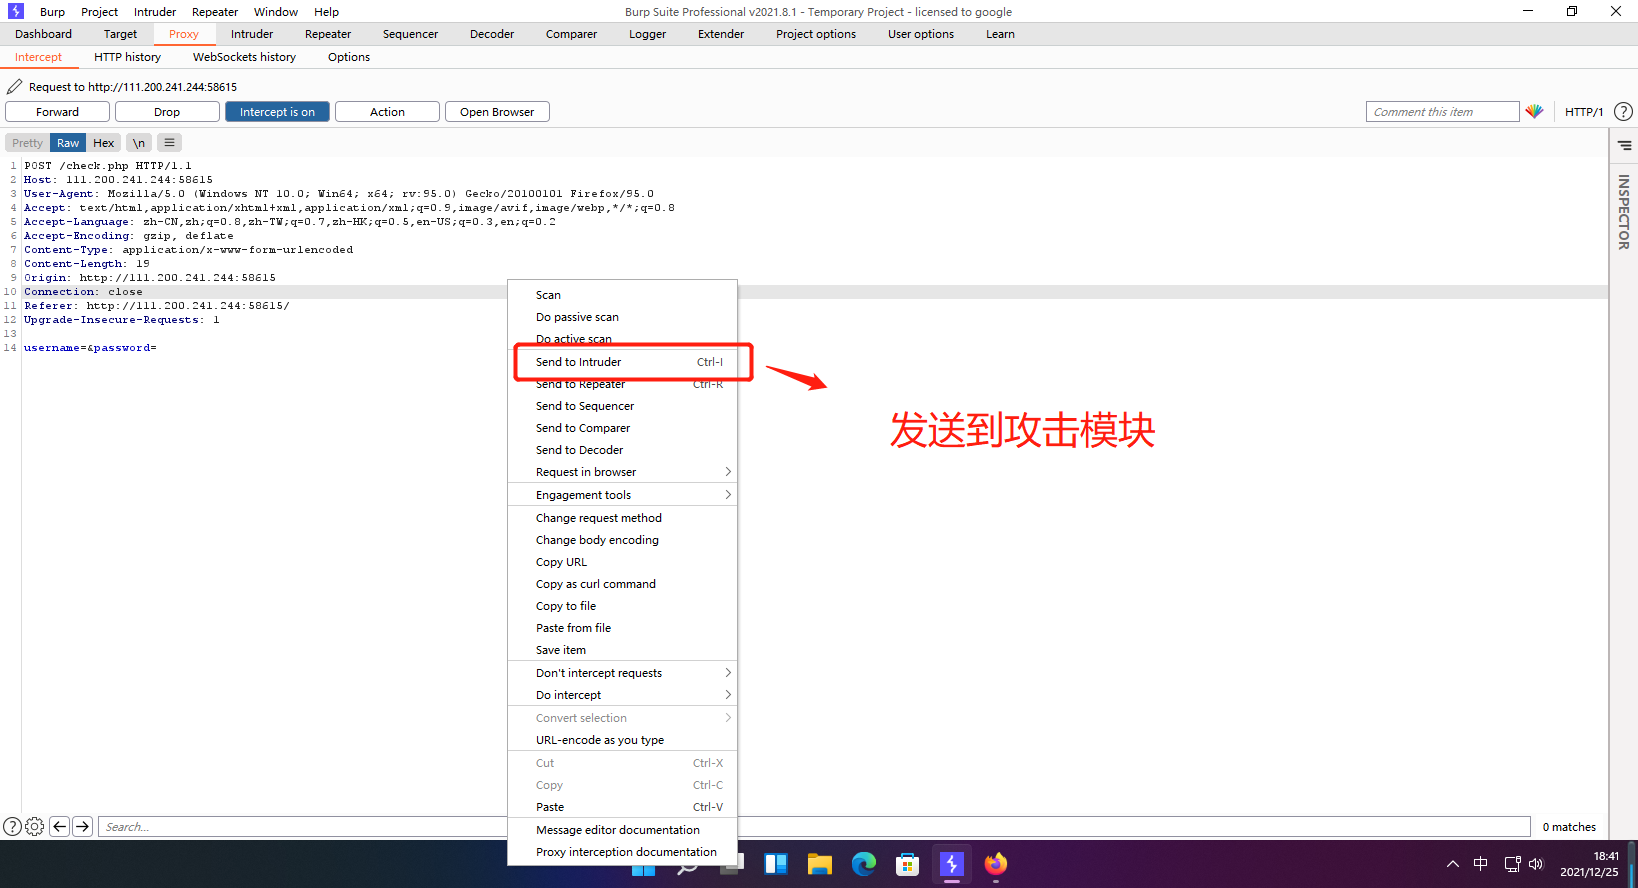Switch to HTTP history sub-tab
1638x888 pixels.
(127, 57)
